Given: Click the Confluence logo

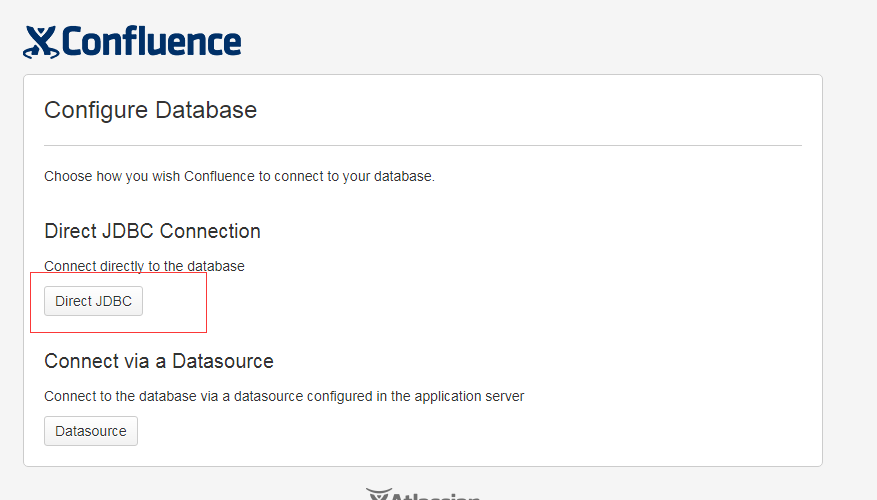Looking at the screenshot, I should [x=132, y=42].
